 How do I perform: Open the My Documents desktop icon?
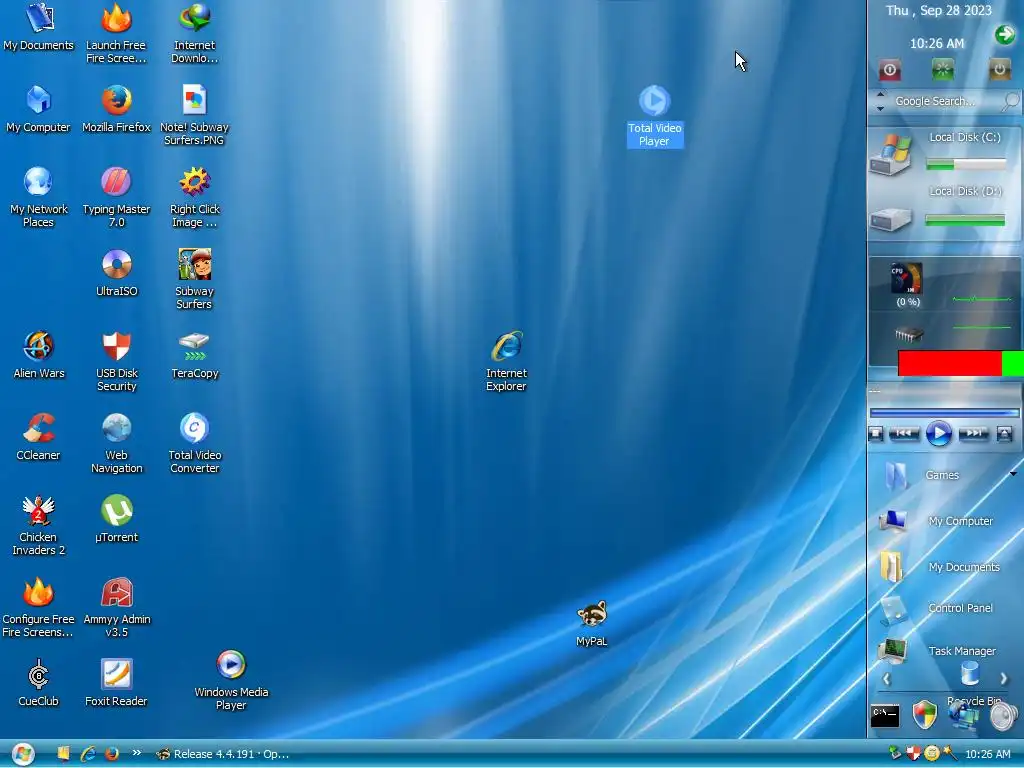39,26
